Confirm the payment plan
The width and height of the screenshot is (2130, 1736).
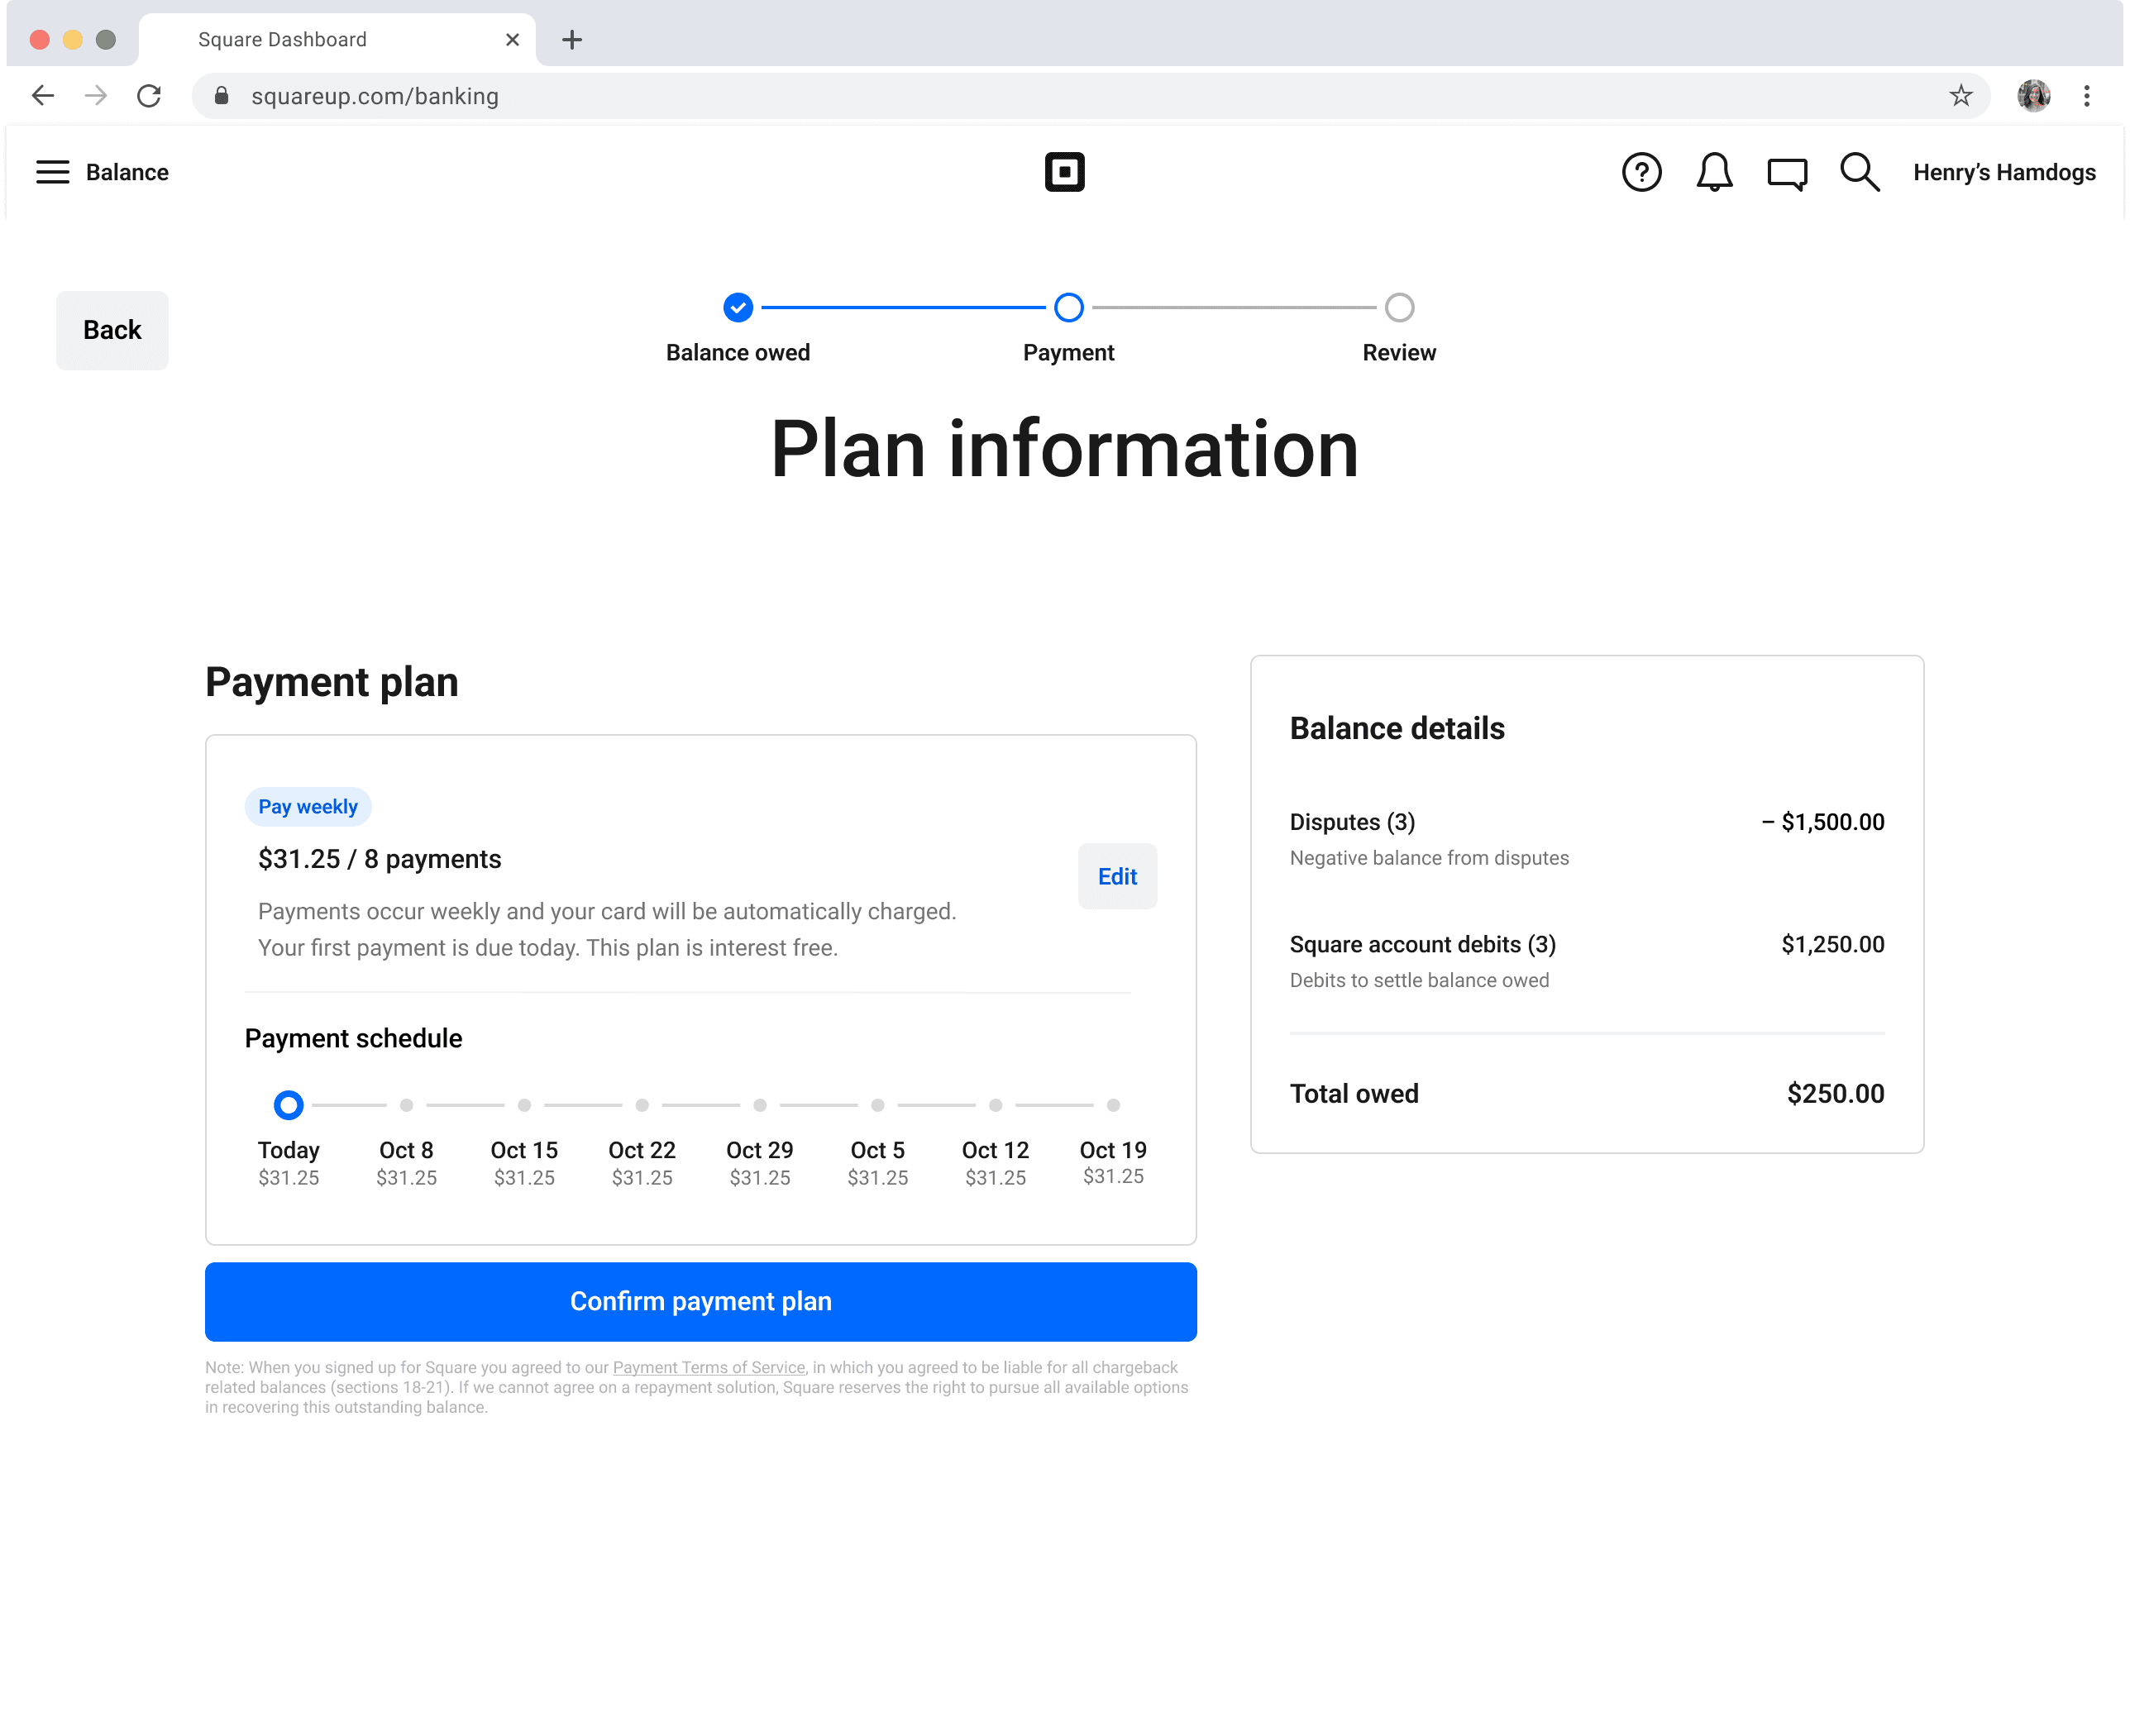coord(700,1301)
